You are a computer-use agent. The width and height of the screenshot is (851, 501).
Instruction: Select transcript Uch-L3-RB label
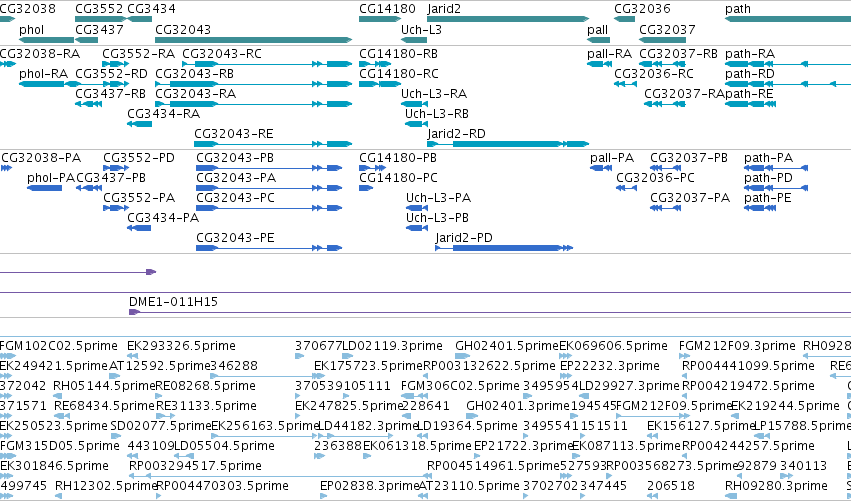437,114
